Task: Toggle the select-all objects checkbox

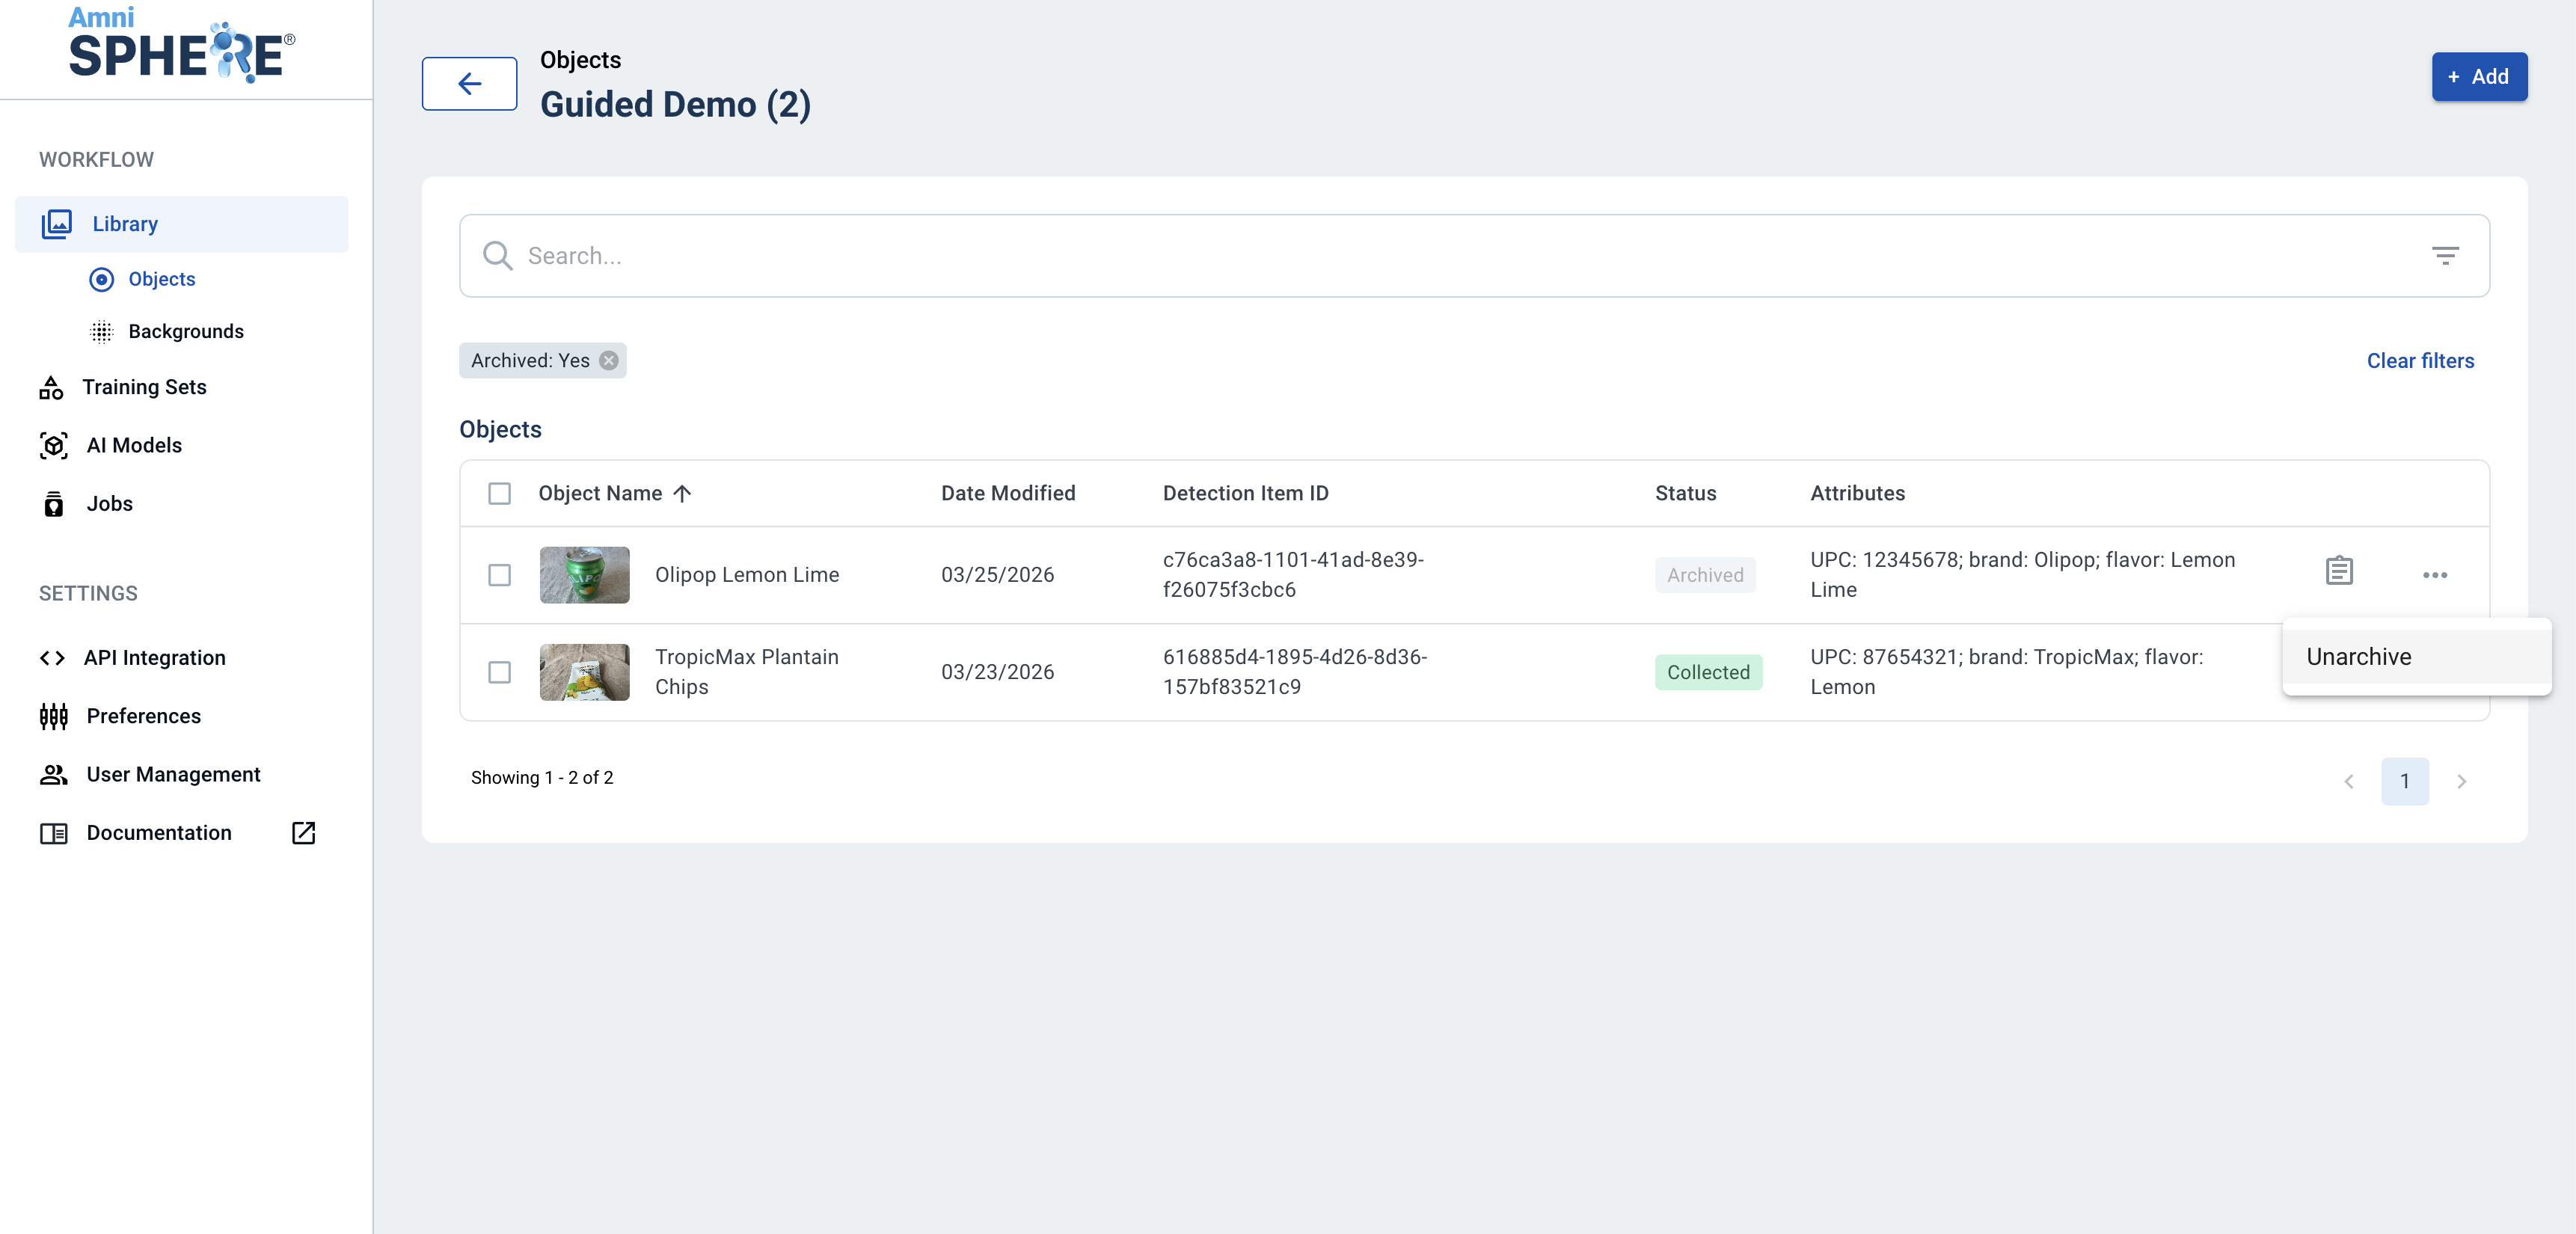Action: tap(499, 494)
